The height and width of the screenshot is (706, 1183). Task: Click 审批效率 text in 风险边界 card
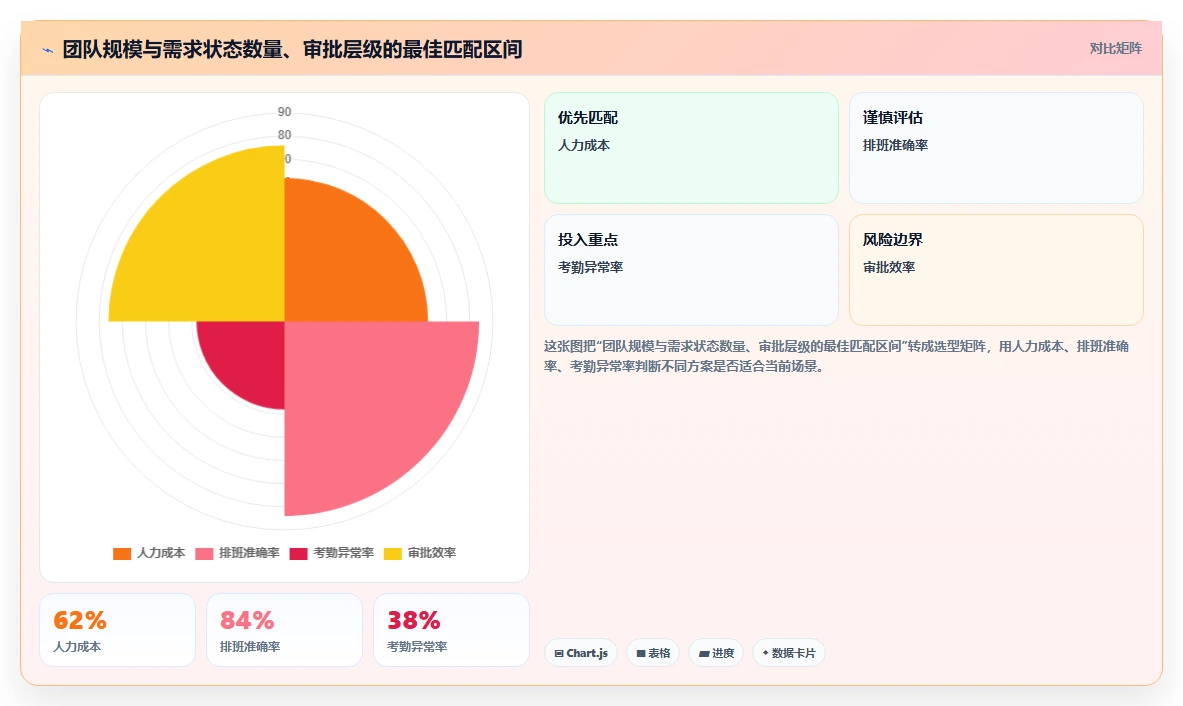pyautogui.click(x=889, y=267)
